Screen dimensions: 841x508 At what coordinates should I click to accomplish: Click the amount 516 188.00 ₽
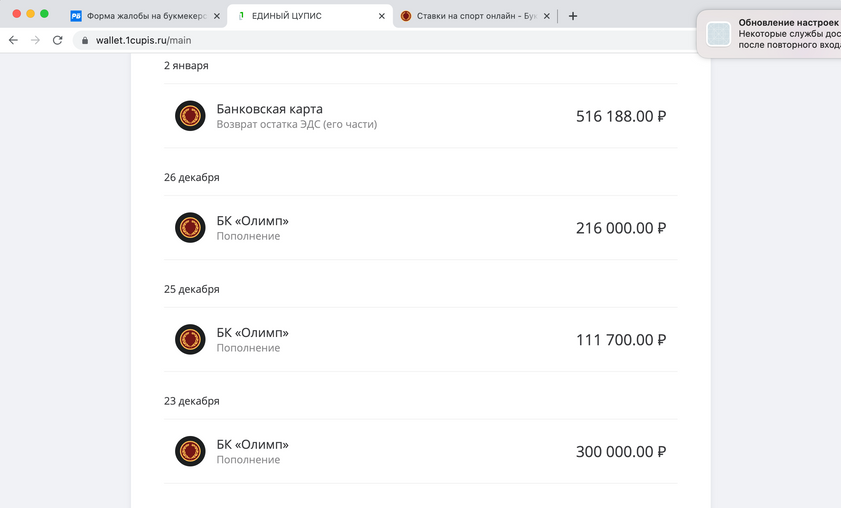click(x=621, y=116)
